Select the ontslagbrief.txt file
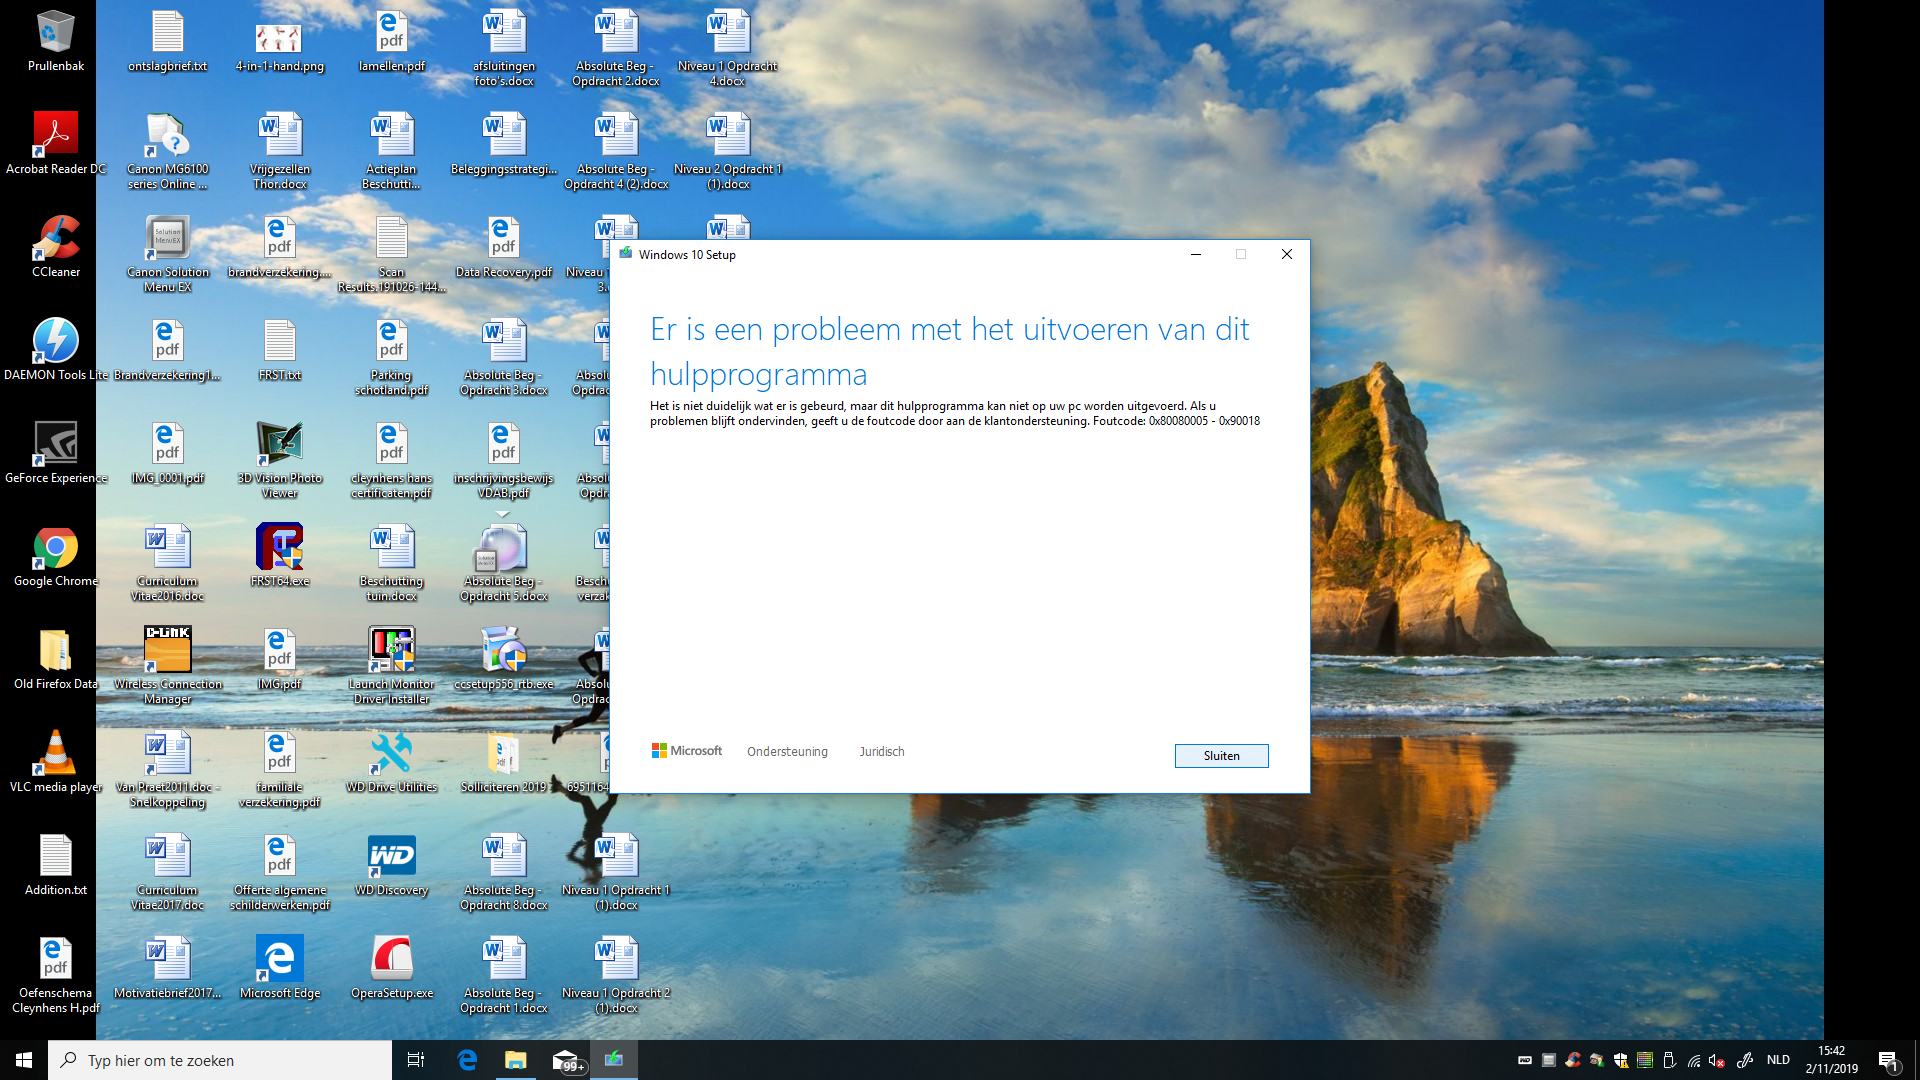Image resolution: width=1920 pixels, height=1080 pixels. tap(168, 41)
